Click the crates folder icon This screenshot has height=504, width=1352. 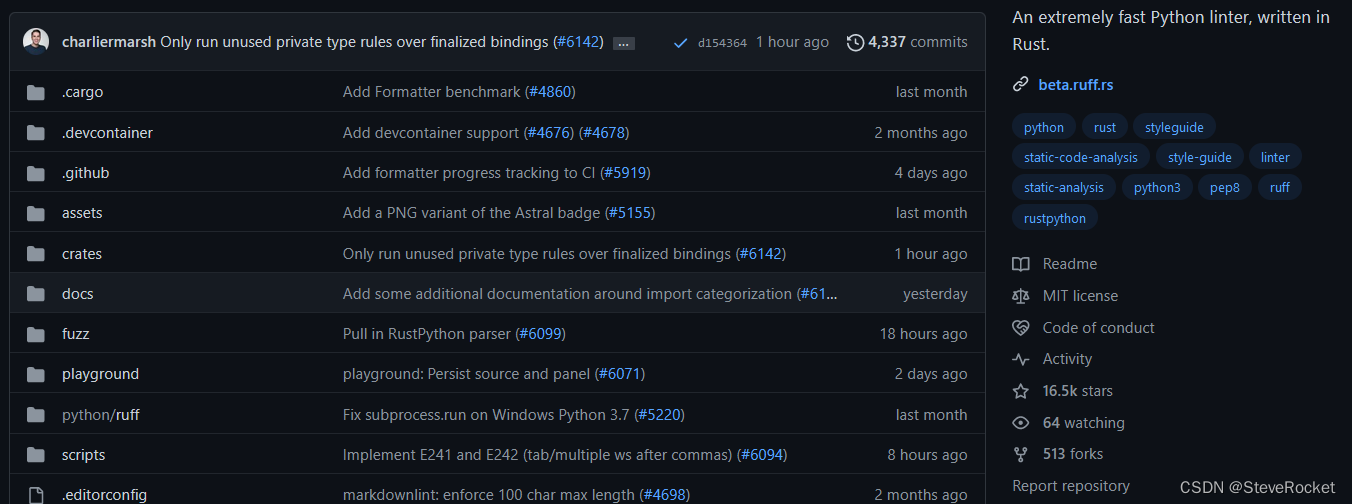(x=36, y=254)
